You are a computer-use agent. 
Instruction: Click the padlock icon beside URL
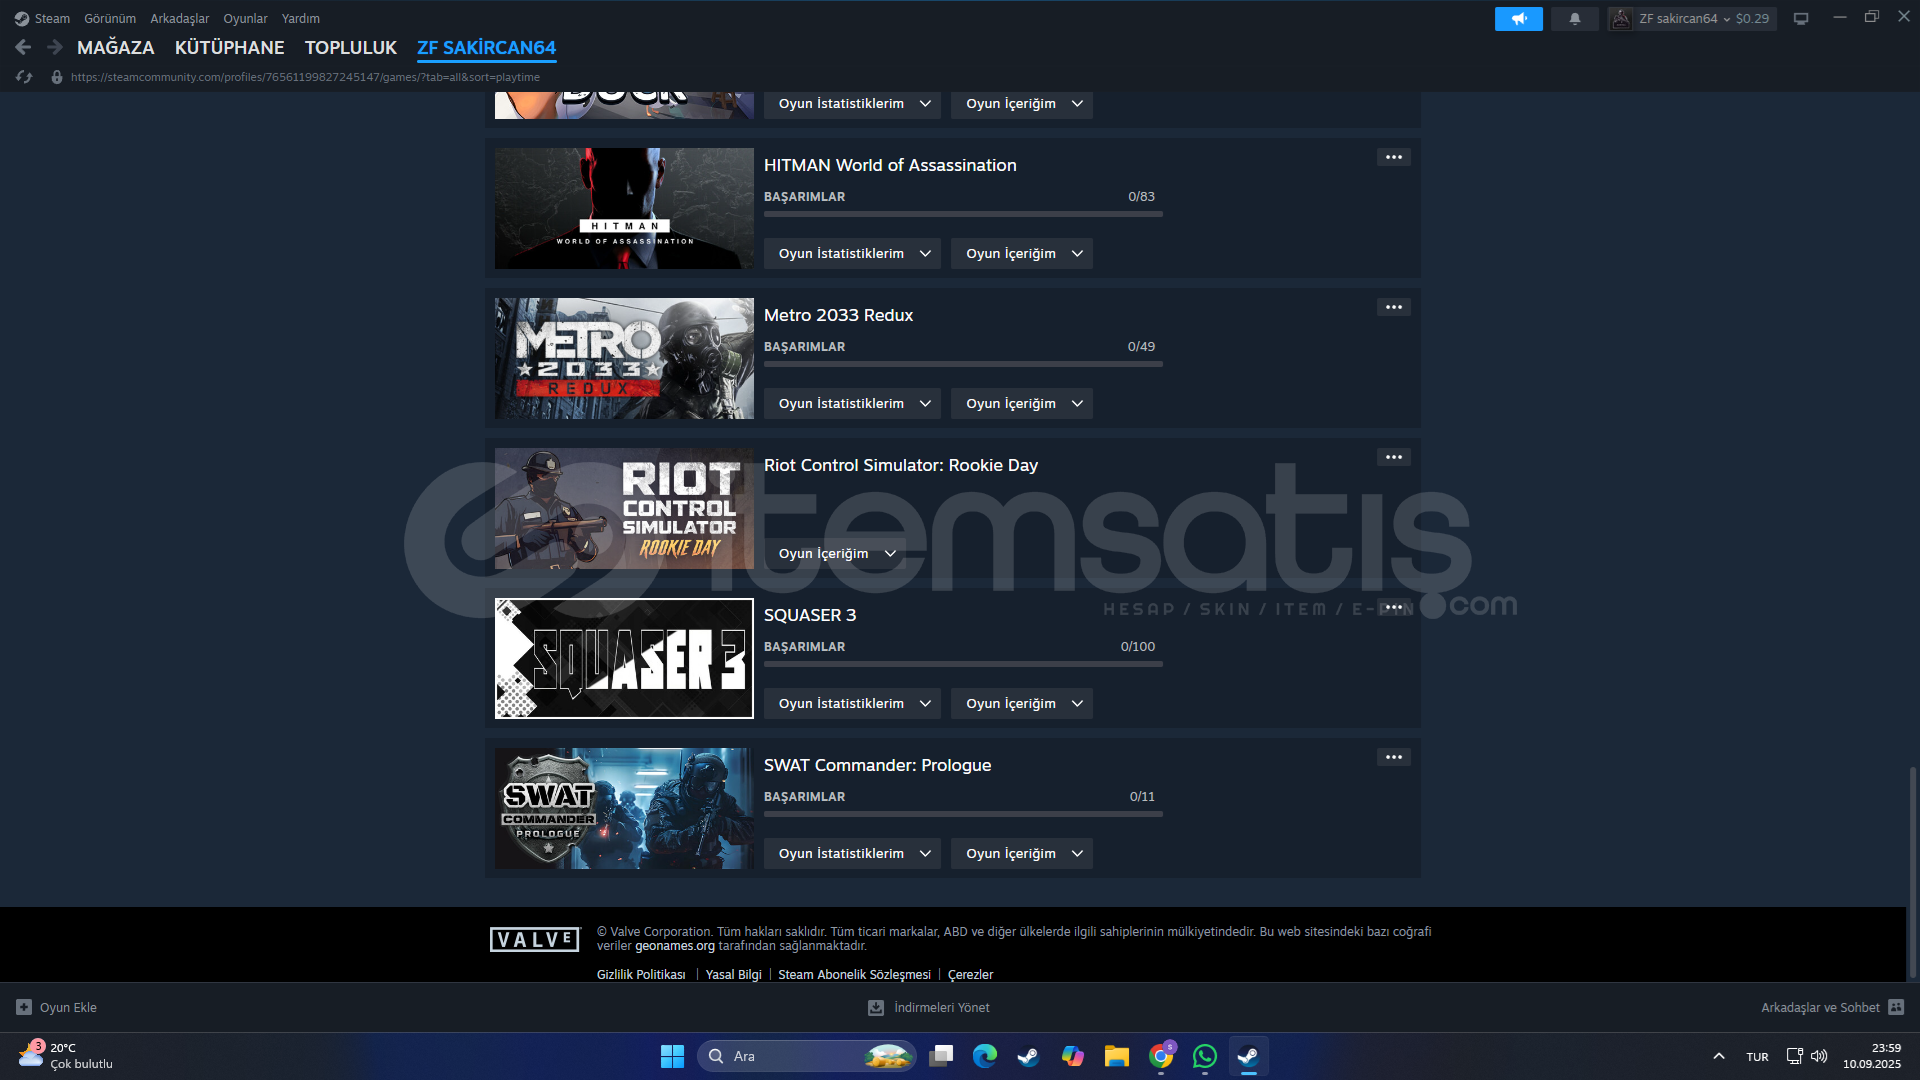pos(57,77)
